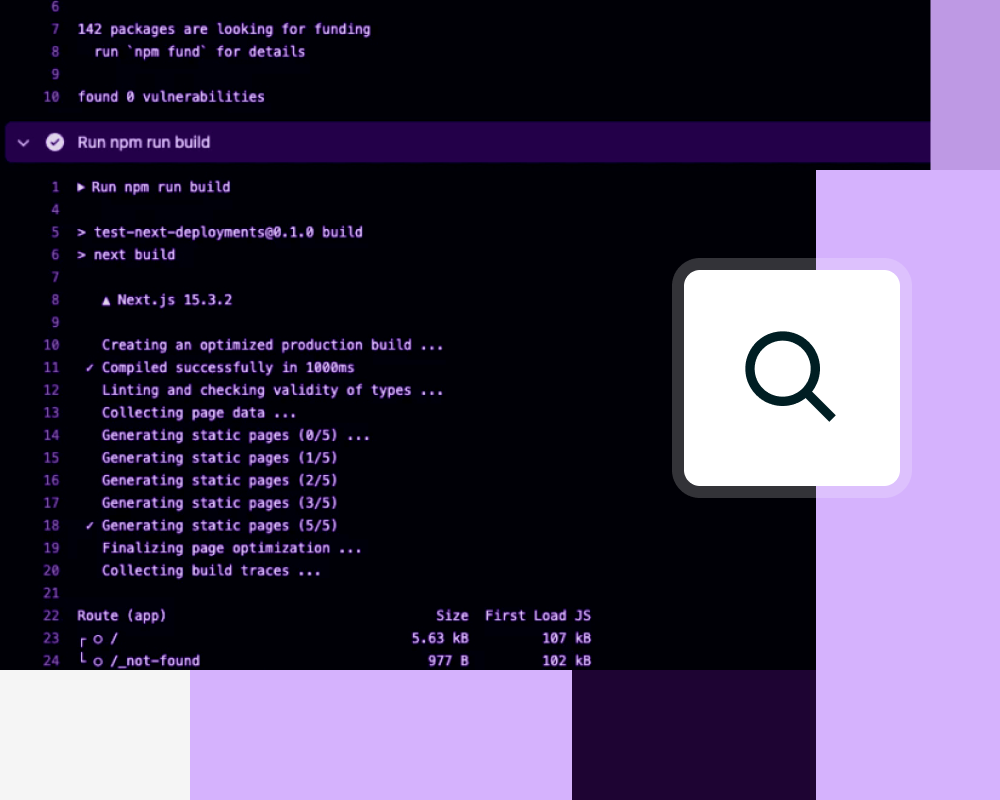Select the '102 kB' first load value
The width and height of the screenshot is (1000, 800).
[x=567, y=661]
